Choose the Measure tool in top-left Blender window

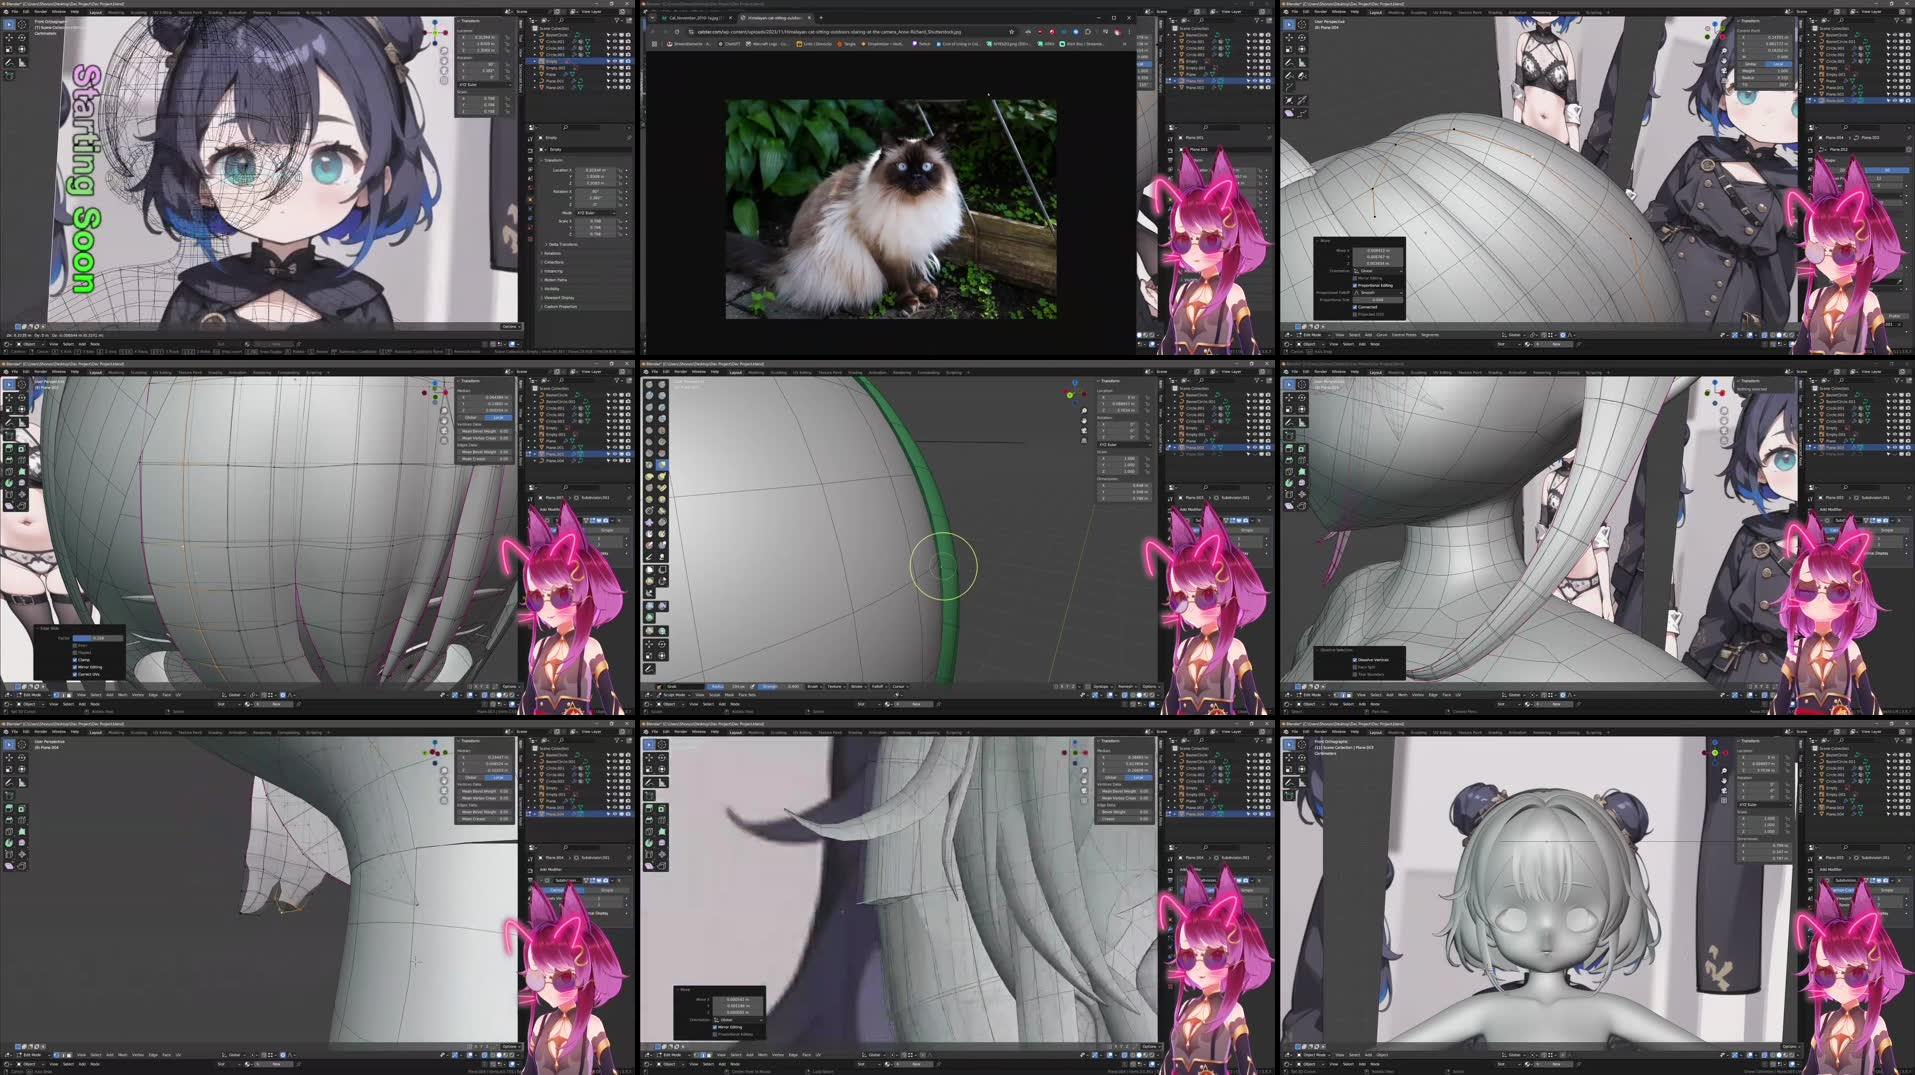tap(21, 63)
